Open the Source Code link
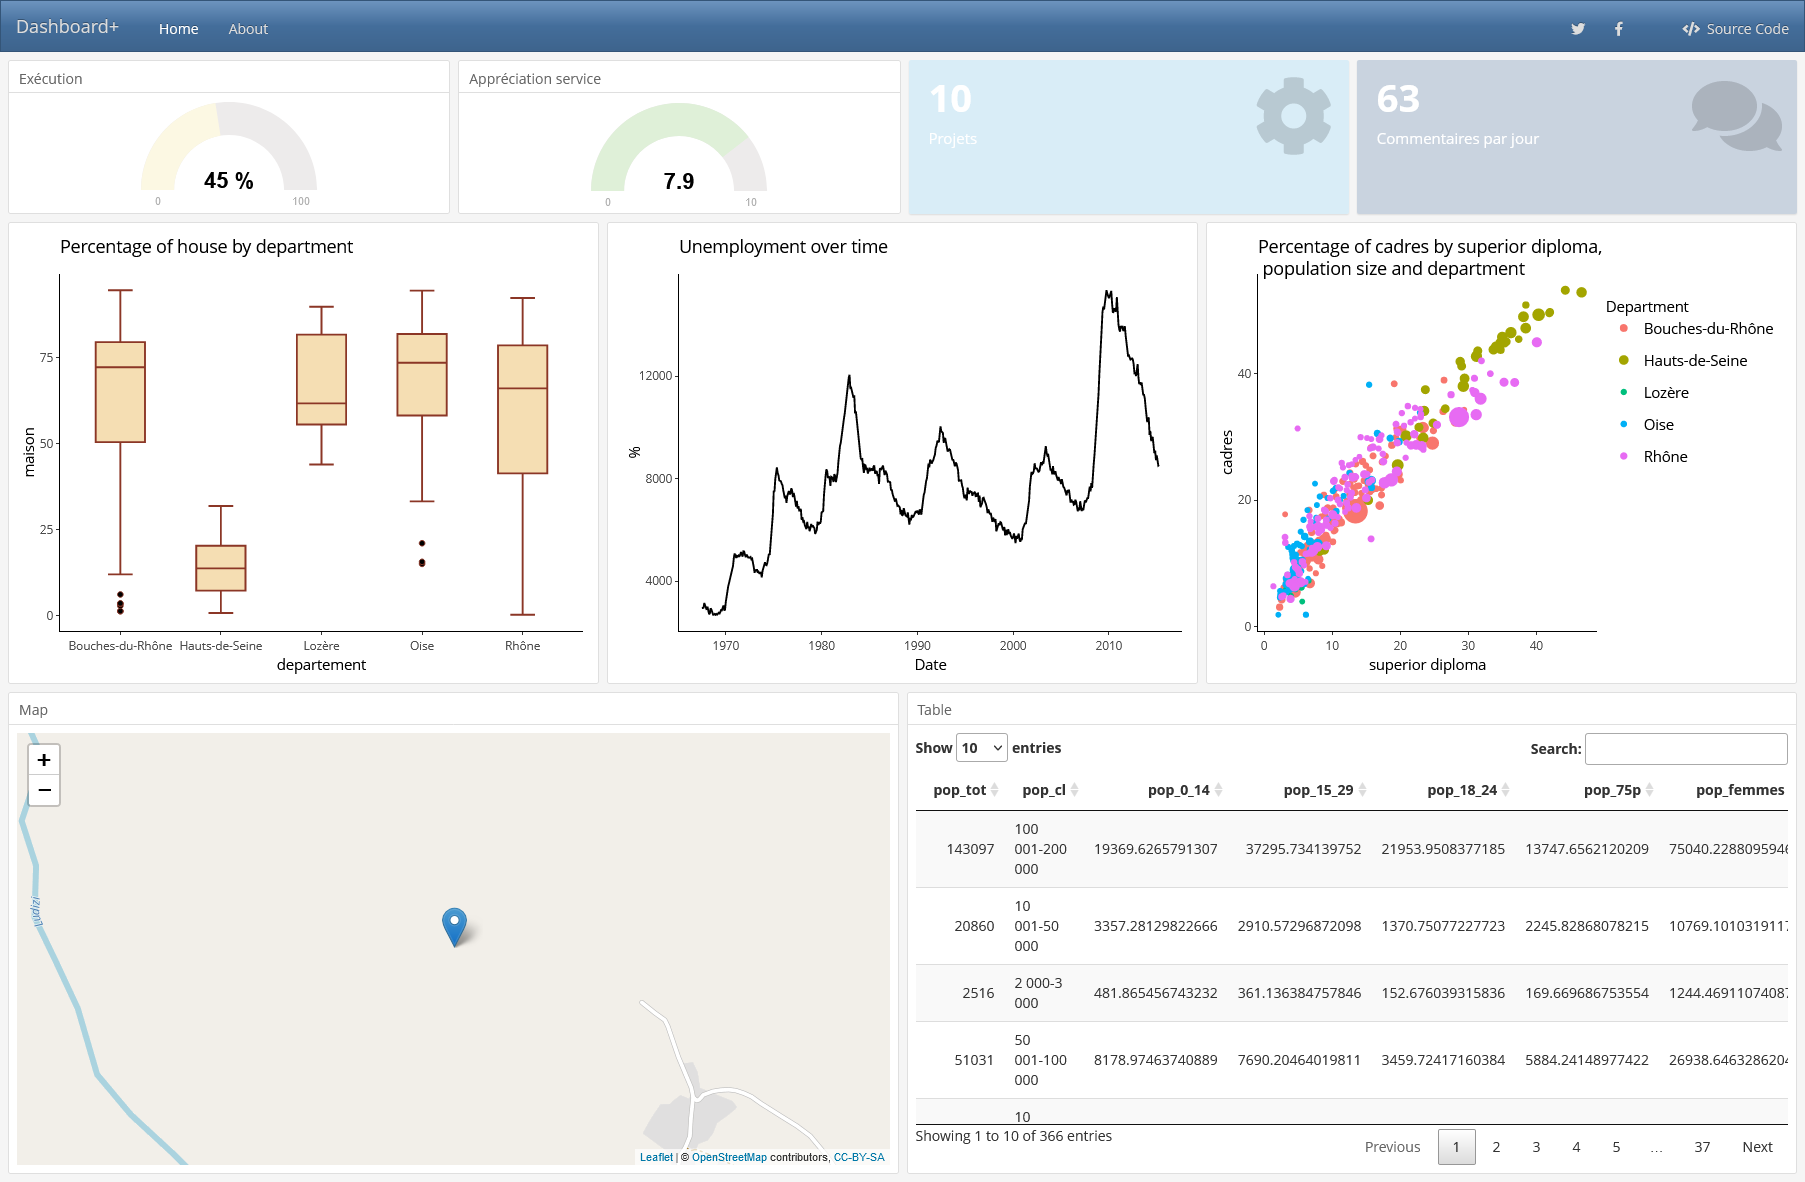Screen dimensions: 1805x1182 point(1735,29)
